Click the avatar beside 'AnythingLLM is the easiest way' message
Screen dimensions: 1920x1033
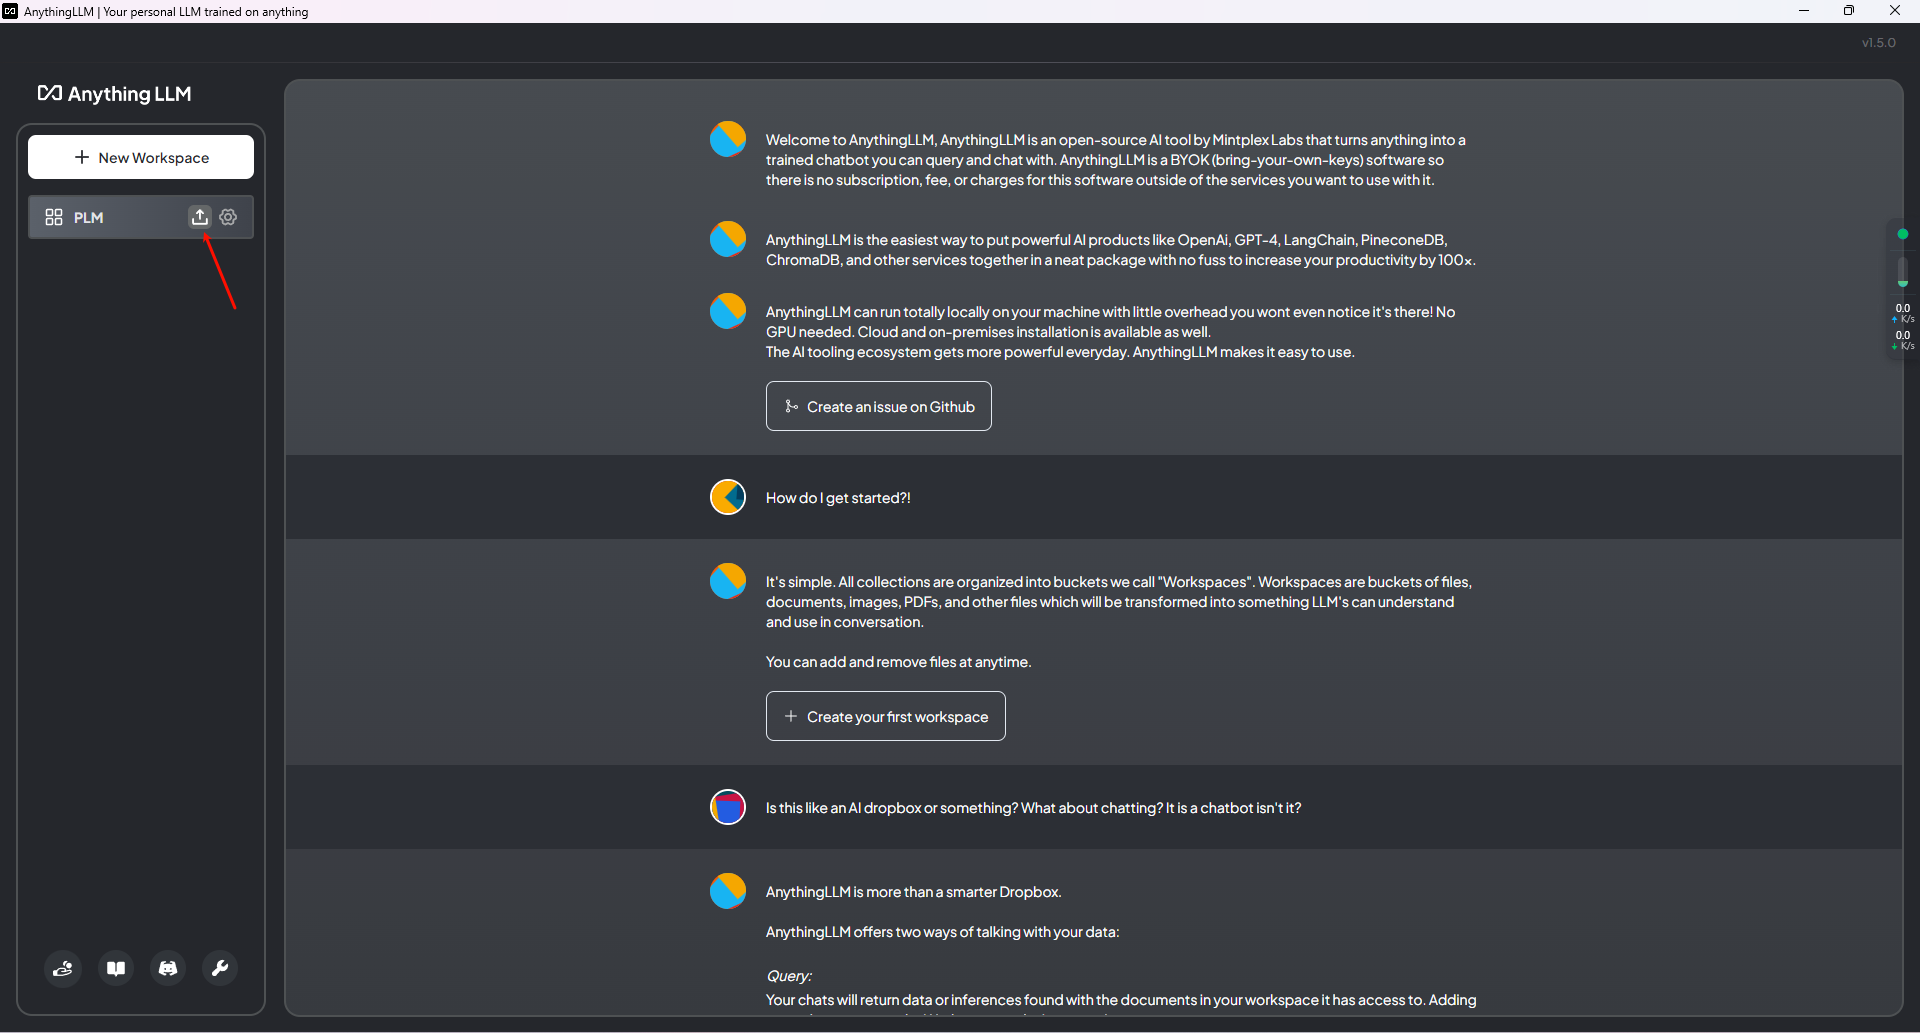click(x=728, y=239)
